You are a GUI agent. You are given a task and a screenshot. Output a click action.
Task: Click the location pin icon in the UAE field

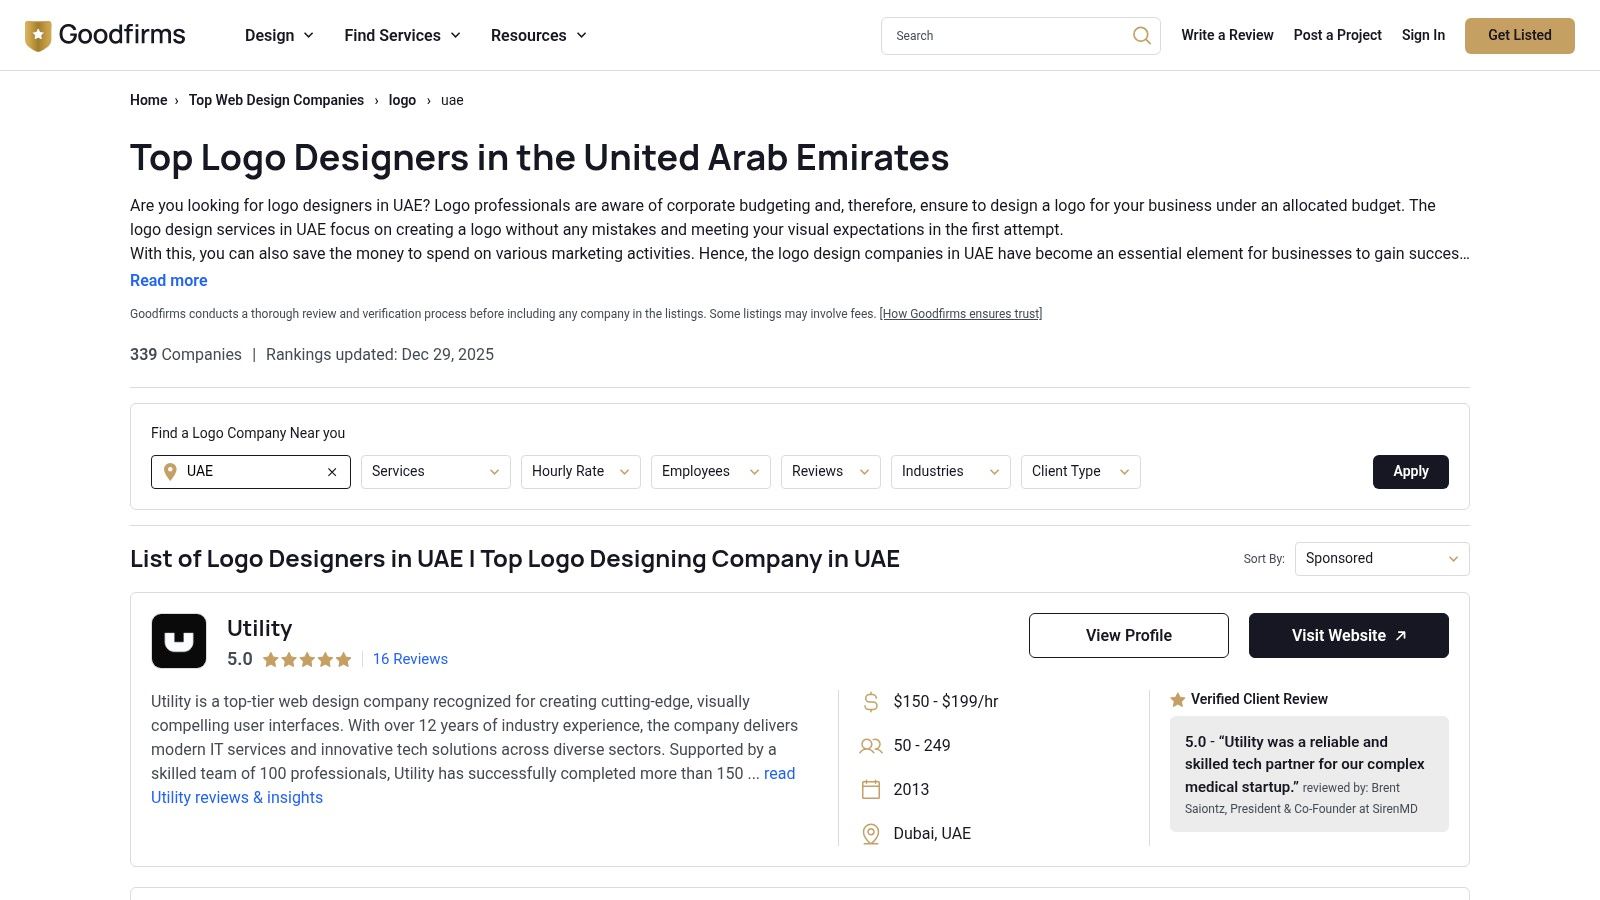tap(170, 471)
